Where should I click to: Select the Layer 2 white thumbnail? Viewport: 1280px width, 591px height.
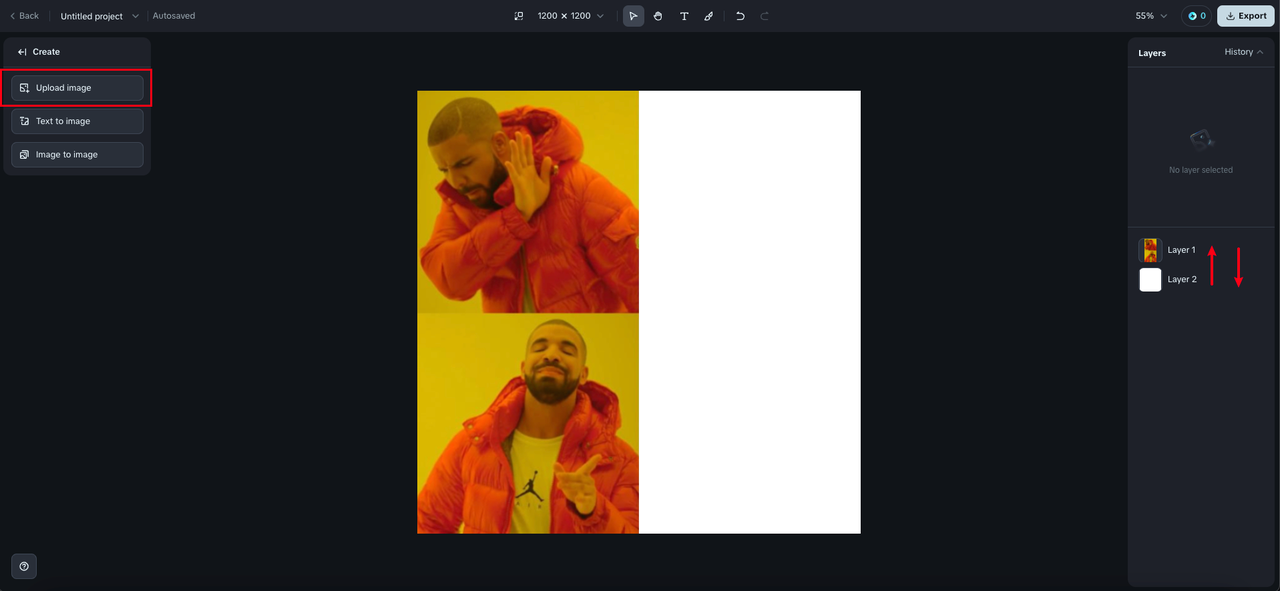tap(1150, 280)
